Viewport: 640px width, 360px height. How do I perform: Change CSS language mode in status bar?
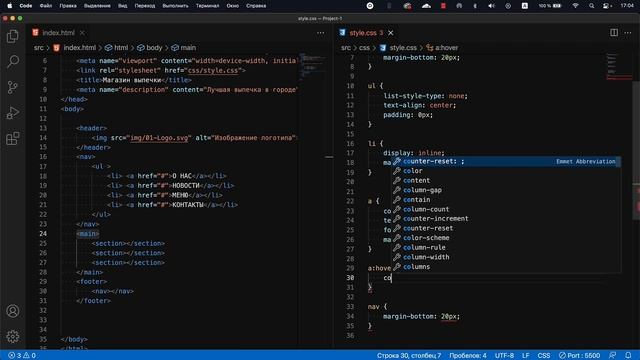pyautogui.click(x=544, y=356)
